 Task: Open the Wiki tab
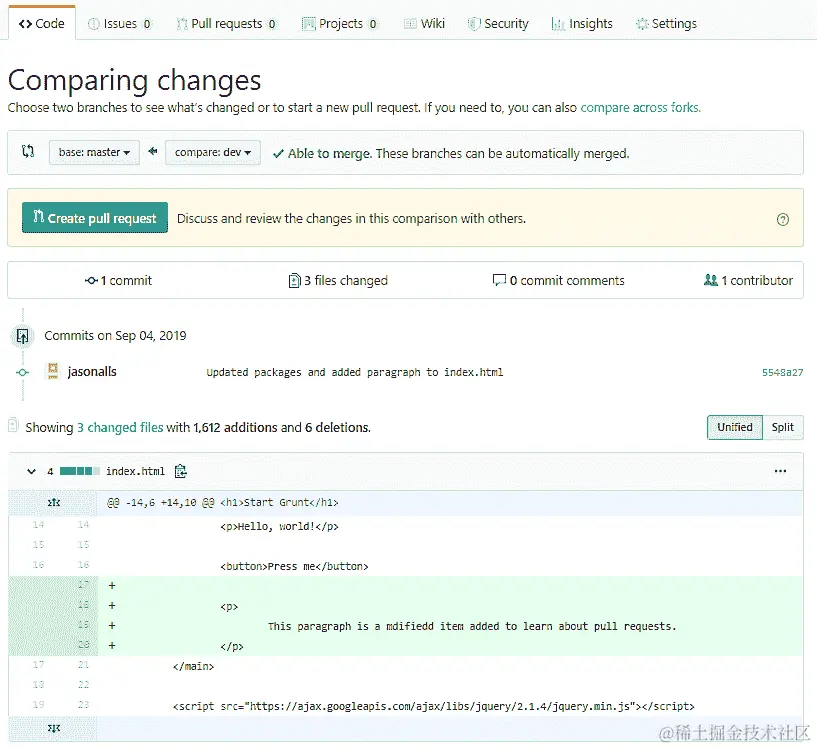pyautogui.click(x=424, y=23)
